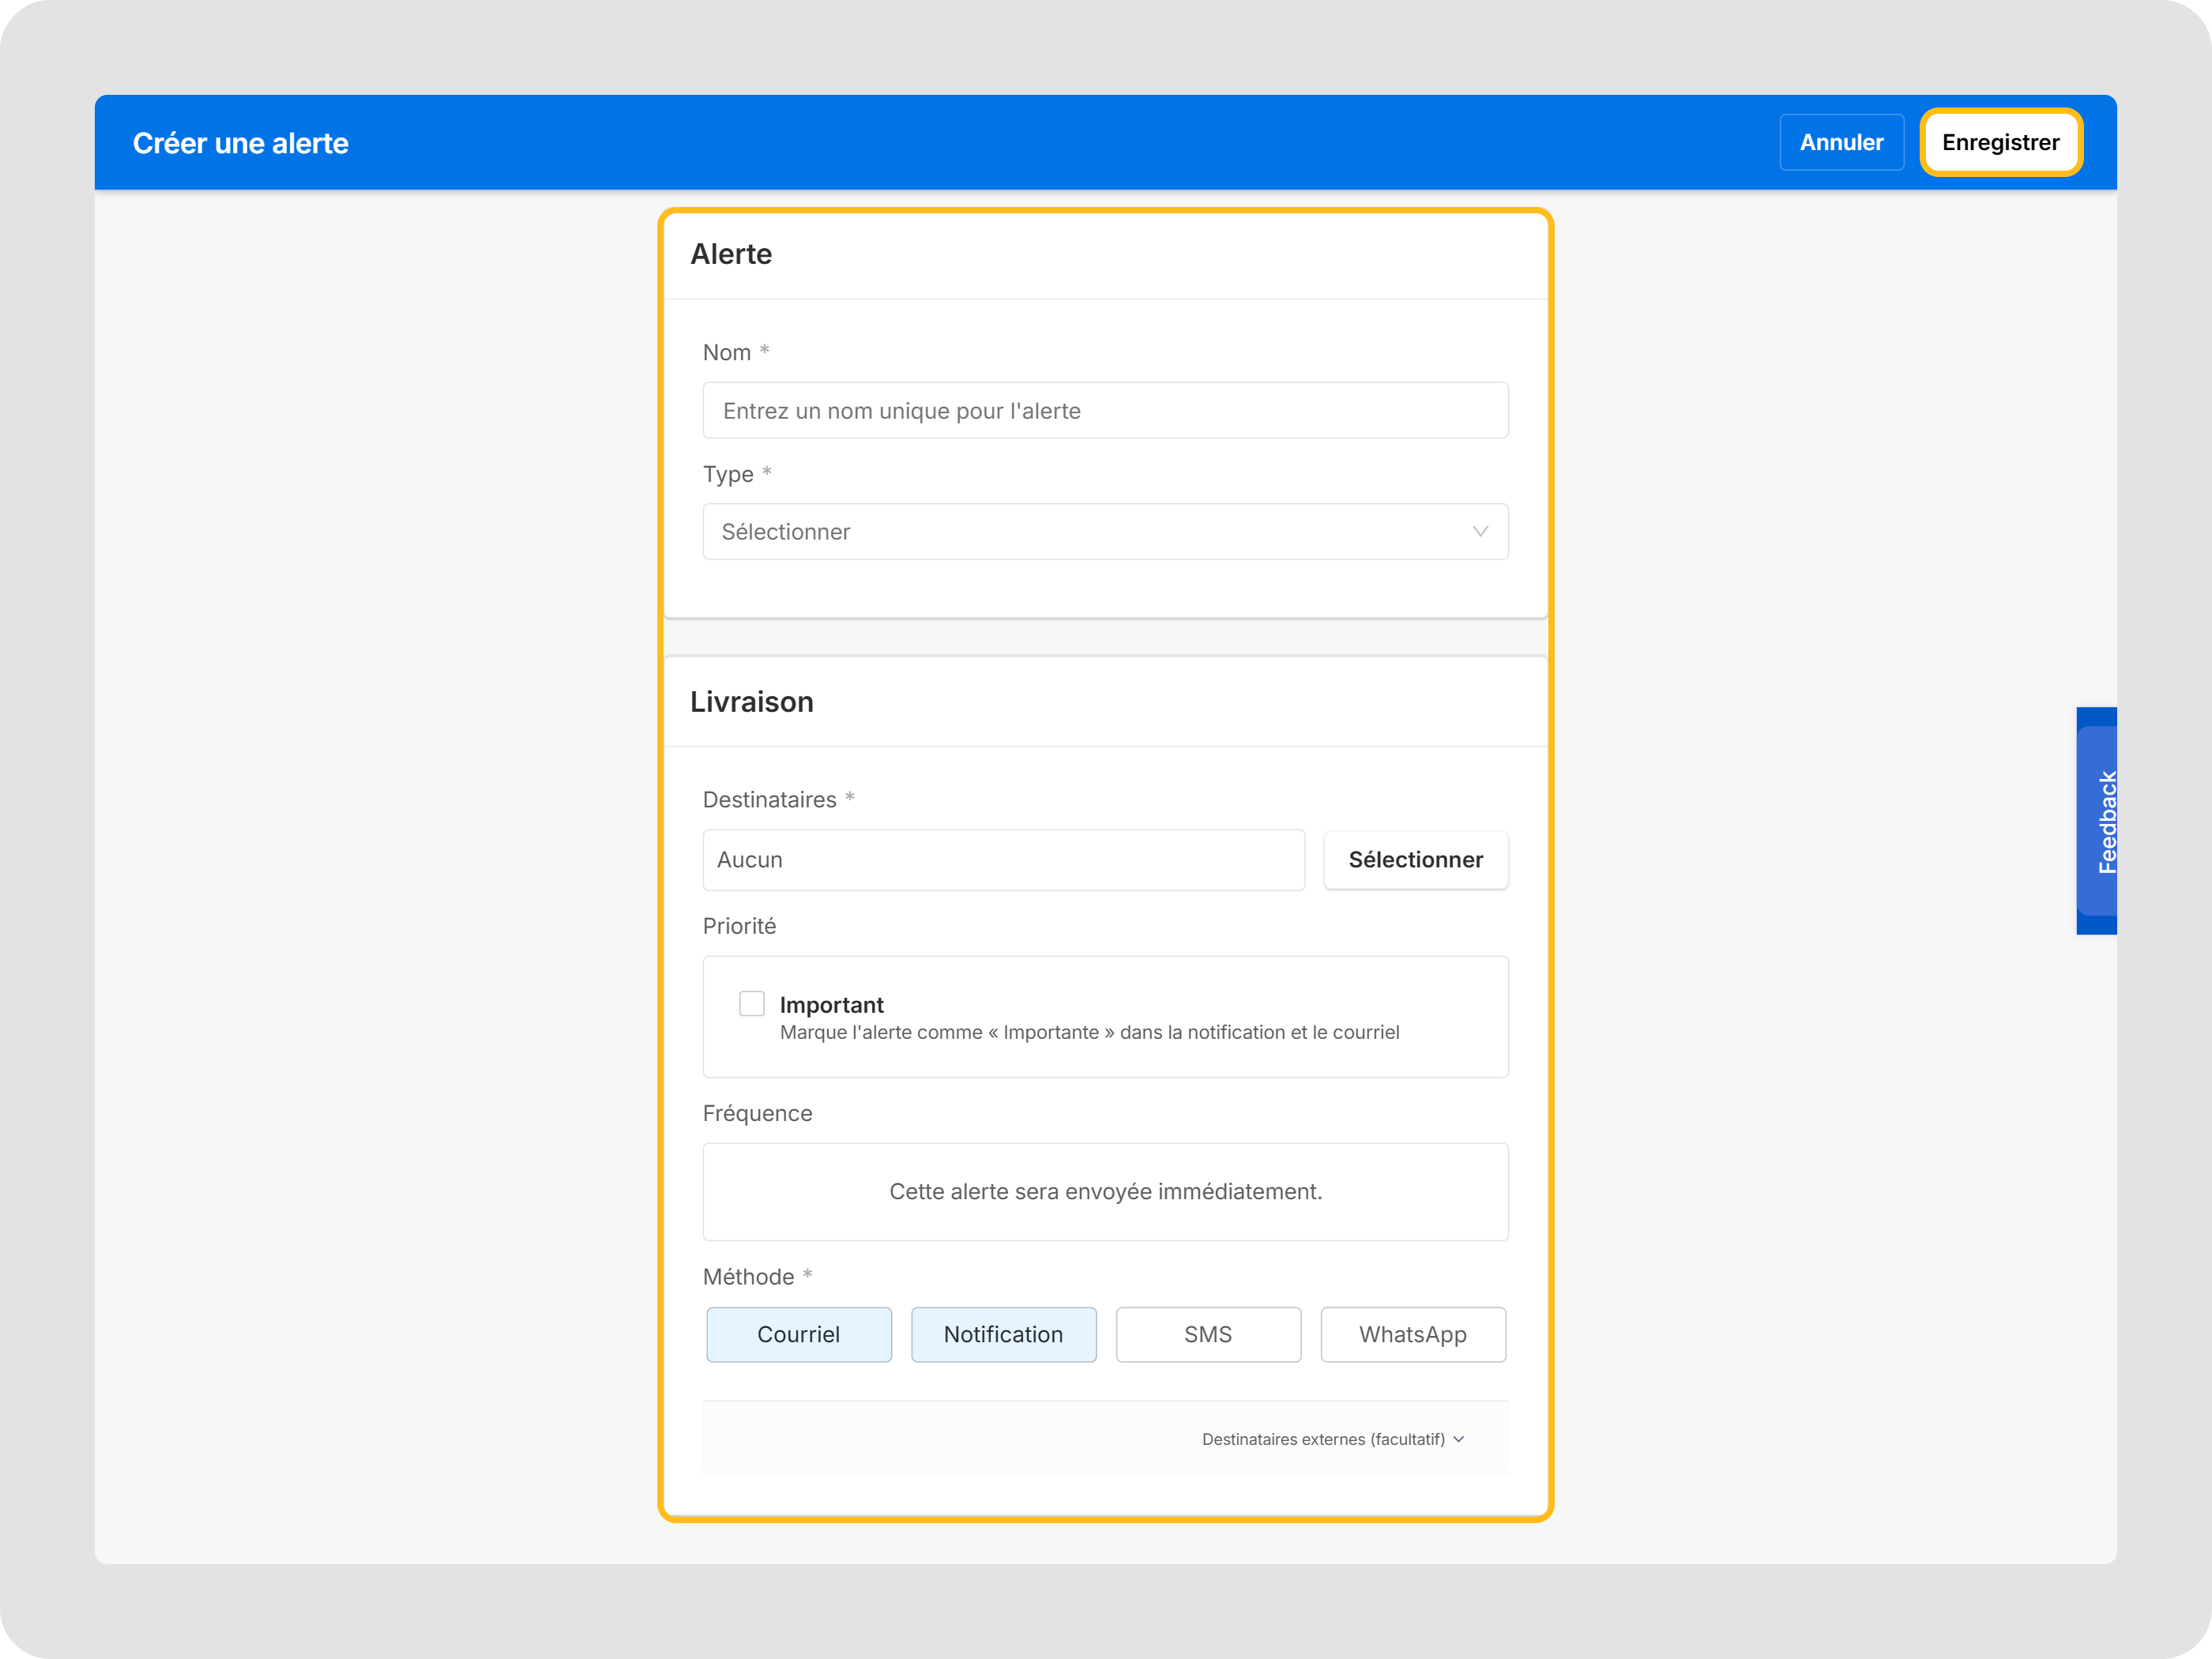
Task: Click the Livraison section header
Action: 751,701
